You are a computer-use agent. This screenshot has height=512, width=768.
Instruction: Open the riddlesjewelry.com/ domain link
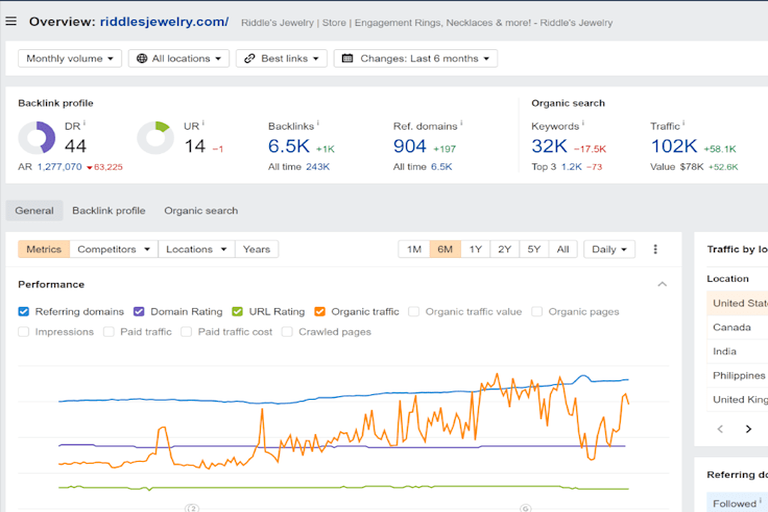[164, 22]
